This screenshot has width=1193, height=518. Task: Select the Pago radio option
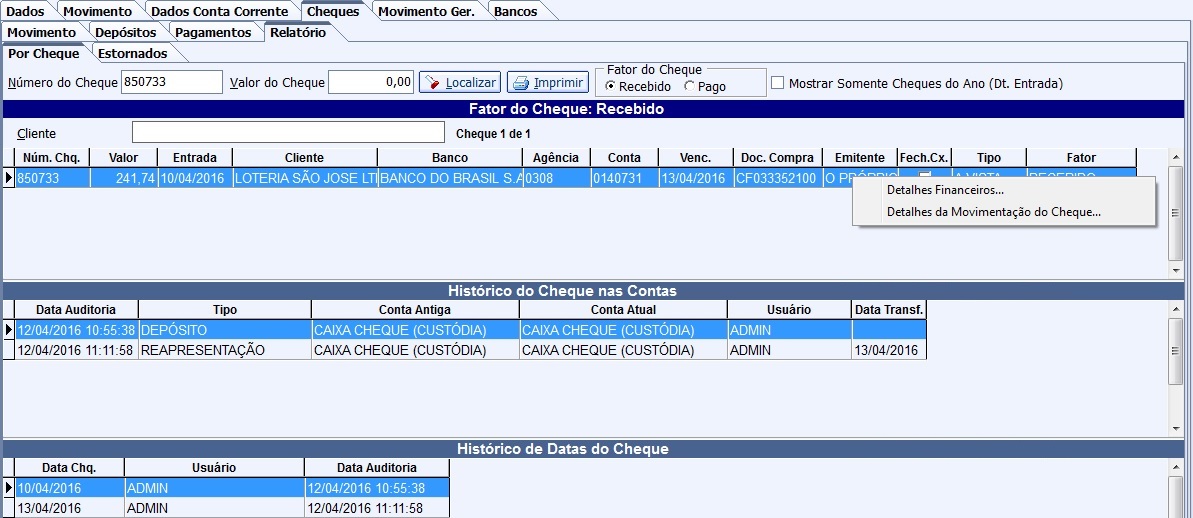pos(705,87)
